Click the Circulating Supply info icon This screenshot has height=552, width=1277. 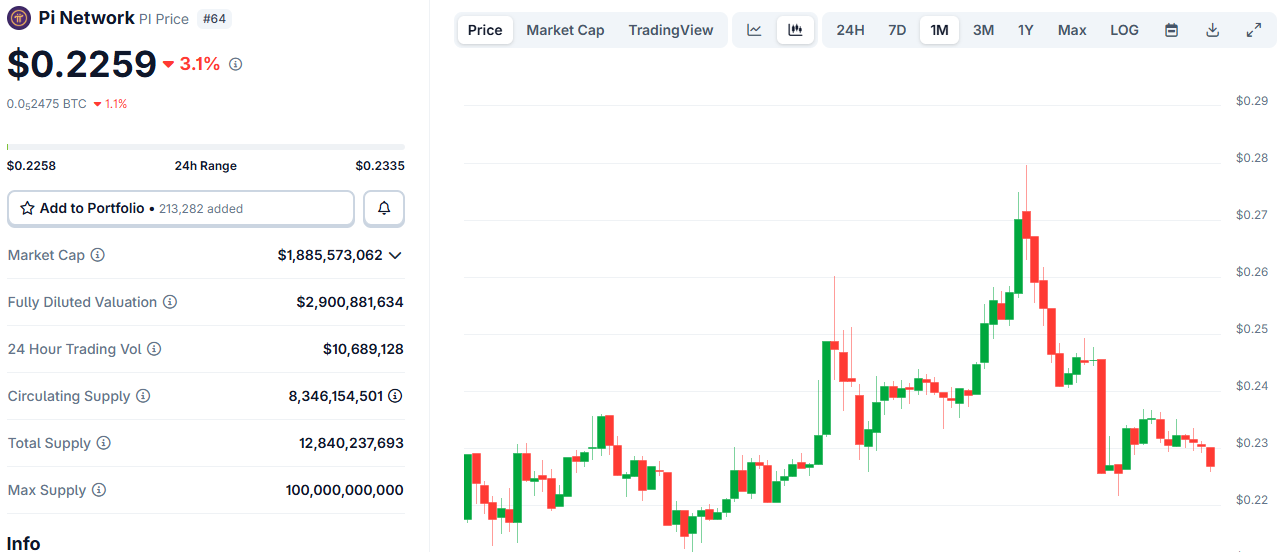tap(143, 396)
